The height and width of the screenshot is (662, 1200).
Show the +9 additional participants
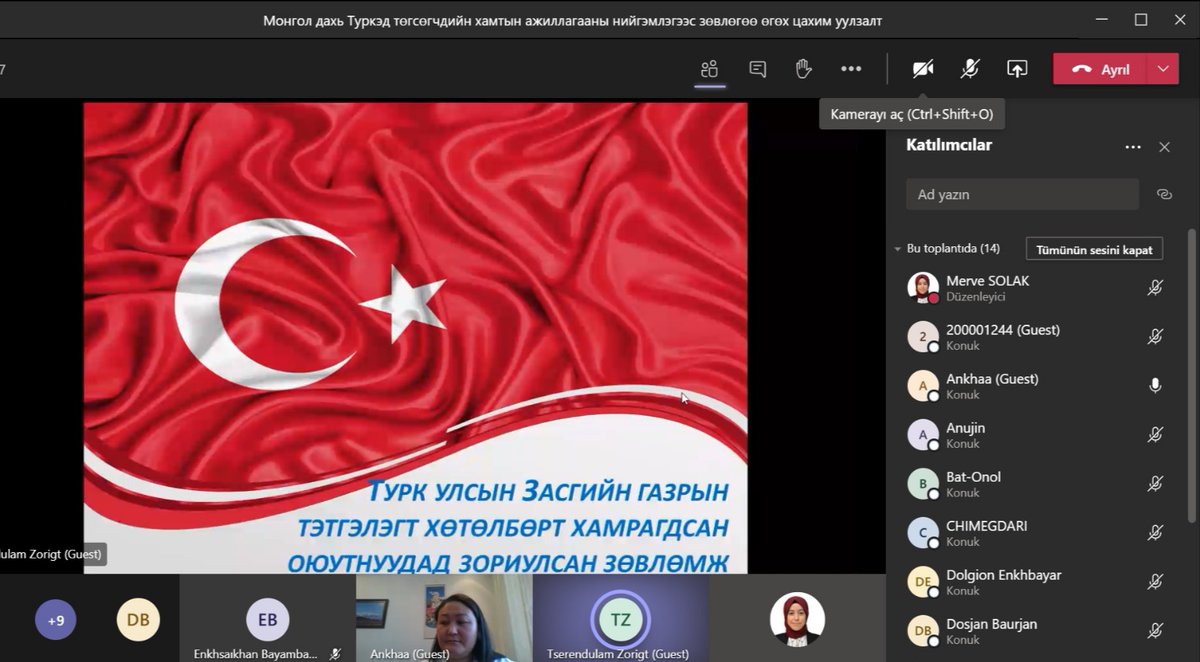pos(56,620)
